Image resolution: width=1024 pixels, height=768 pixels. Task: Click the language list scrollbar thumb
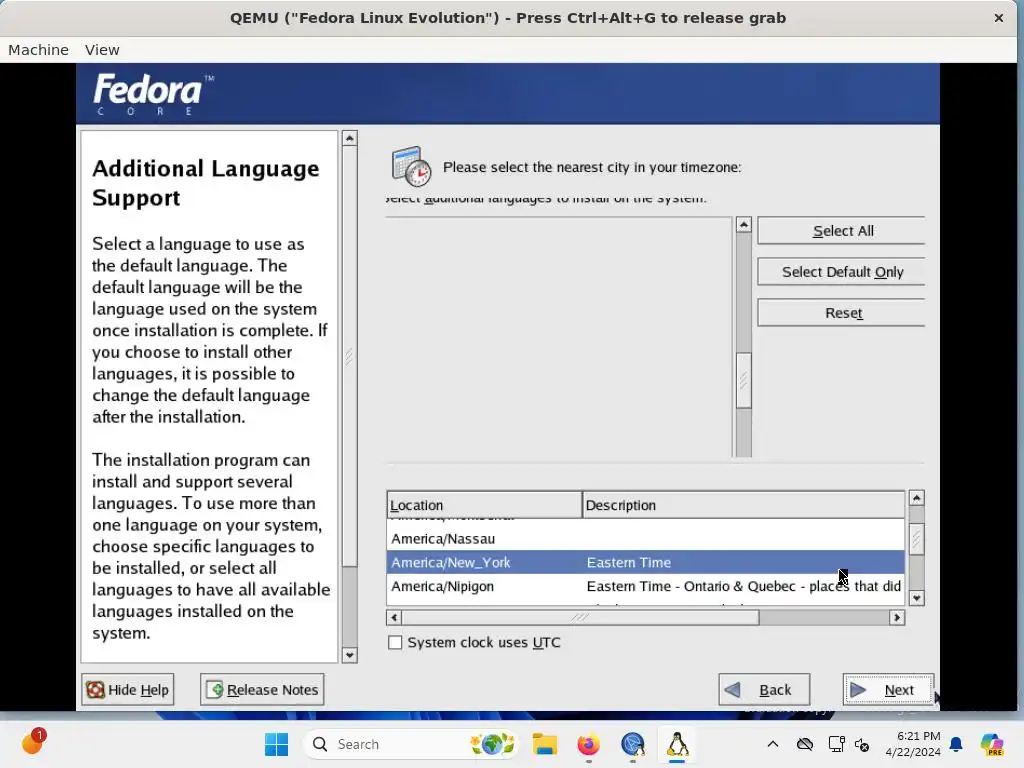pos(743,381)
